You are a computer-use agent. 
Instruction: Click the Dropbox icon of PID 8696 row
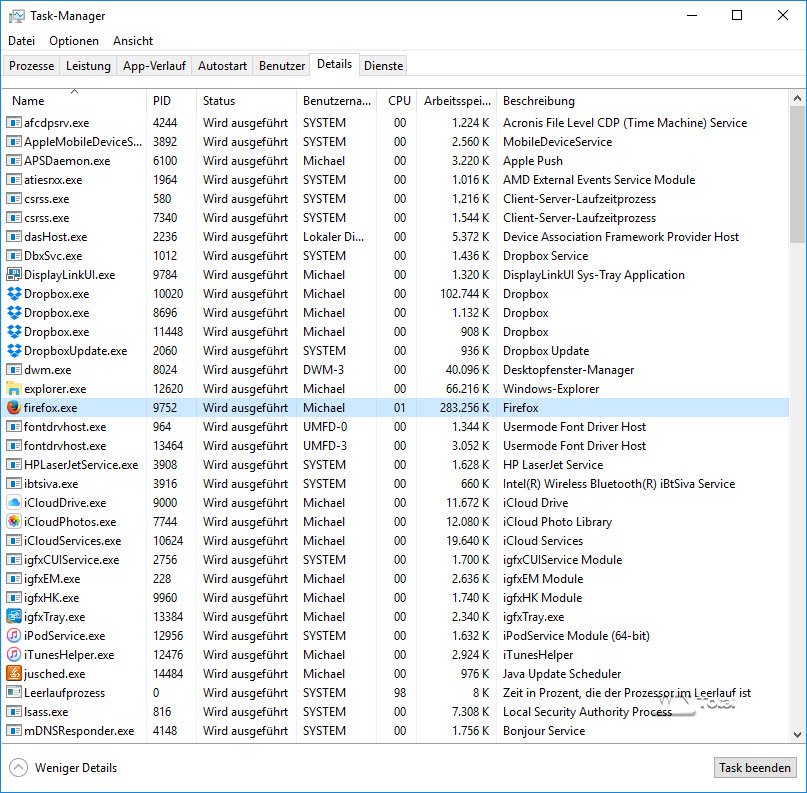point(14,313)
